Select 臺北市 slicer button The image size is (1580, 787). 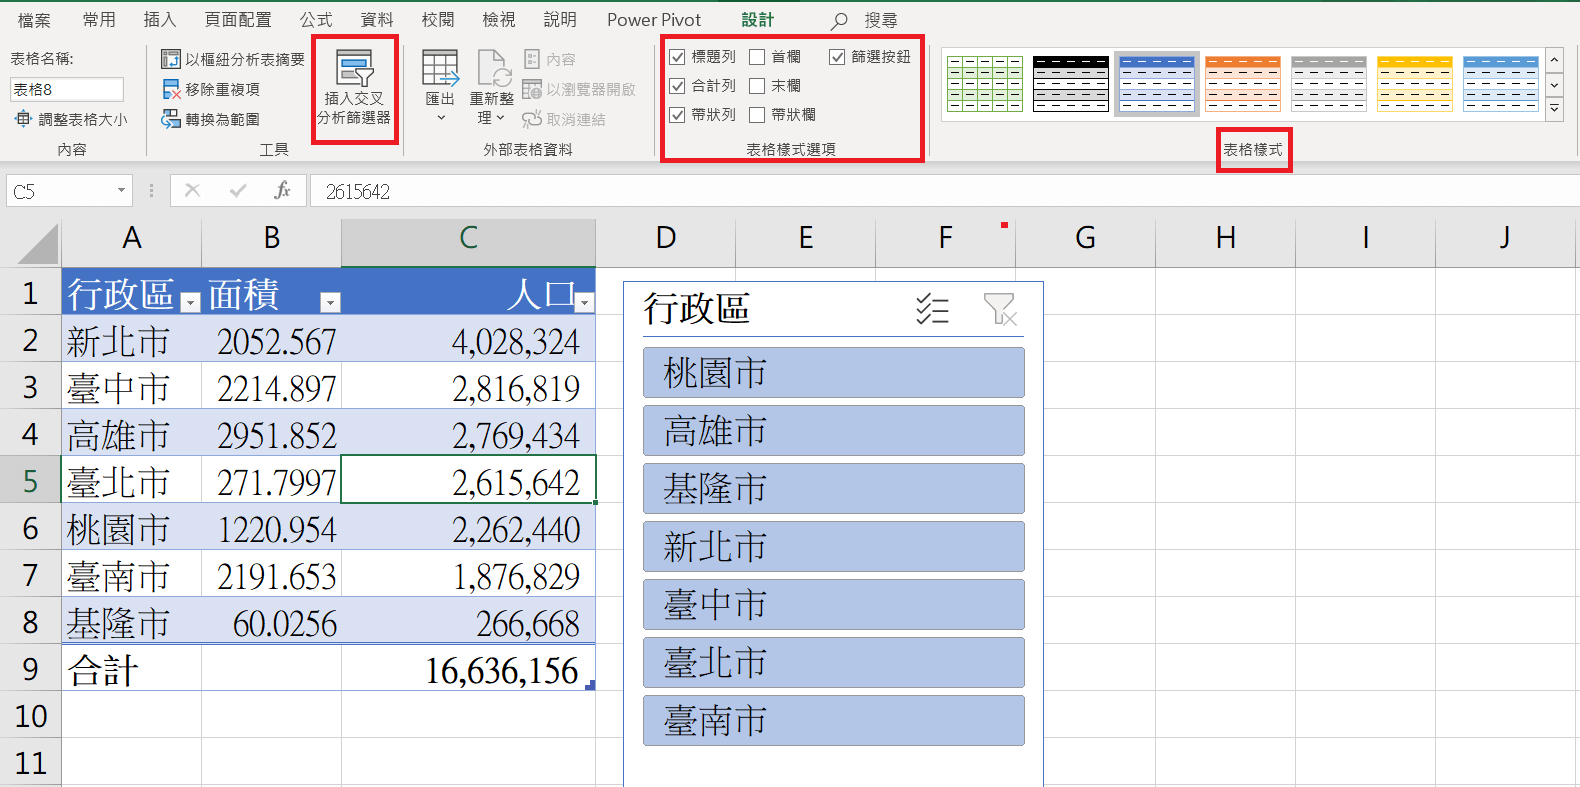pyautogui.click(x=833, y=663)
